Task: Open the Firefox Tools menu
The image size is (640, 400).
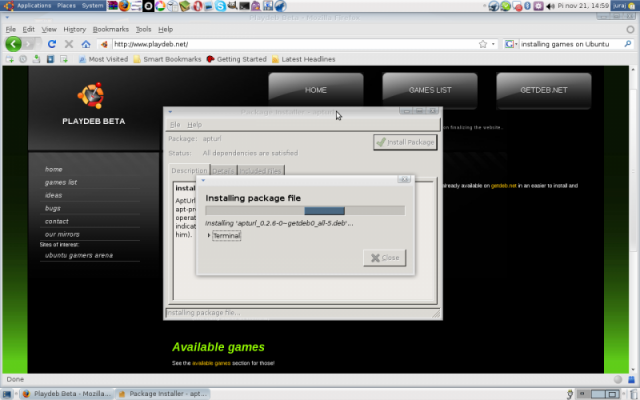Action: [x=143, y=29]
